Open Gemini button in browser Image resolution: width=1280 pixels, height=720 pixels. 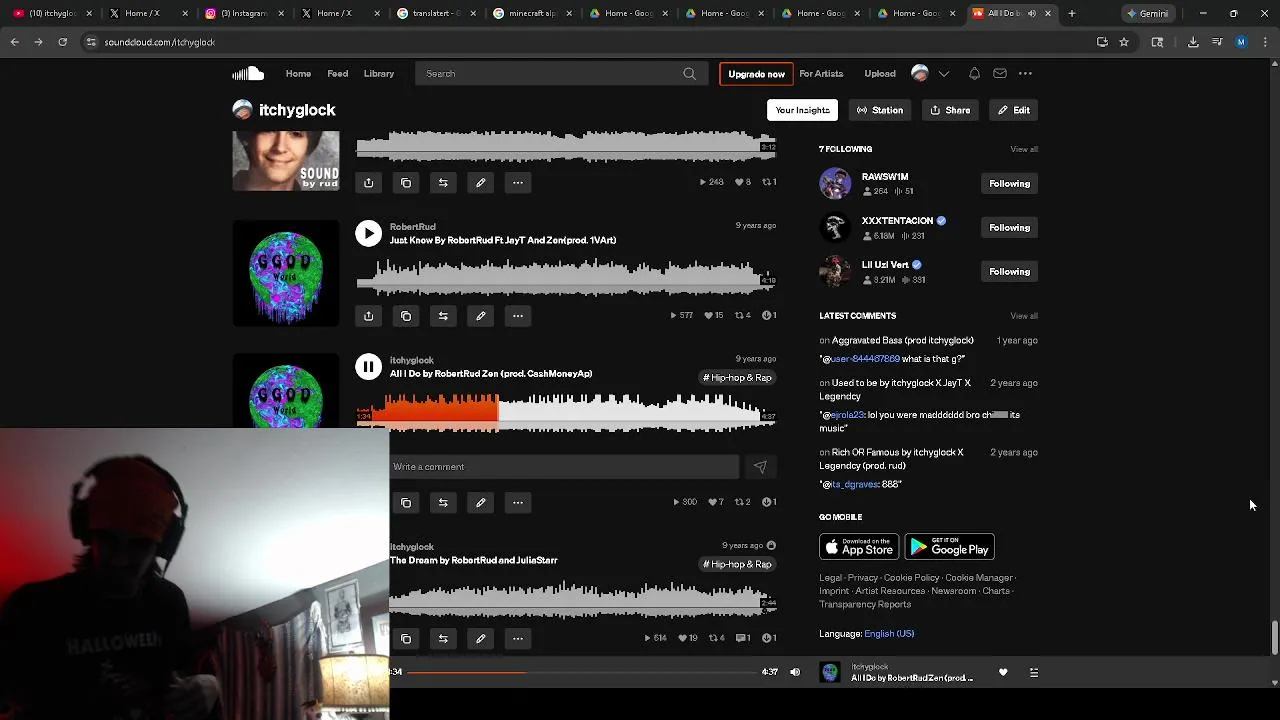pyautogui.click(x=1147, y=14)
